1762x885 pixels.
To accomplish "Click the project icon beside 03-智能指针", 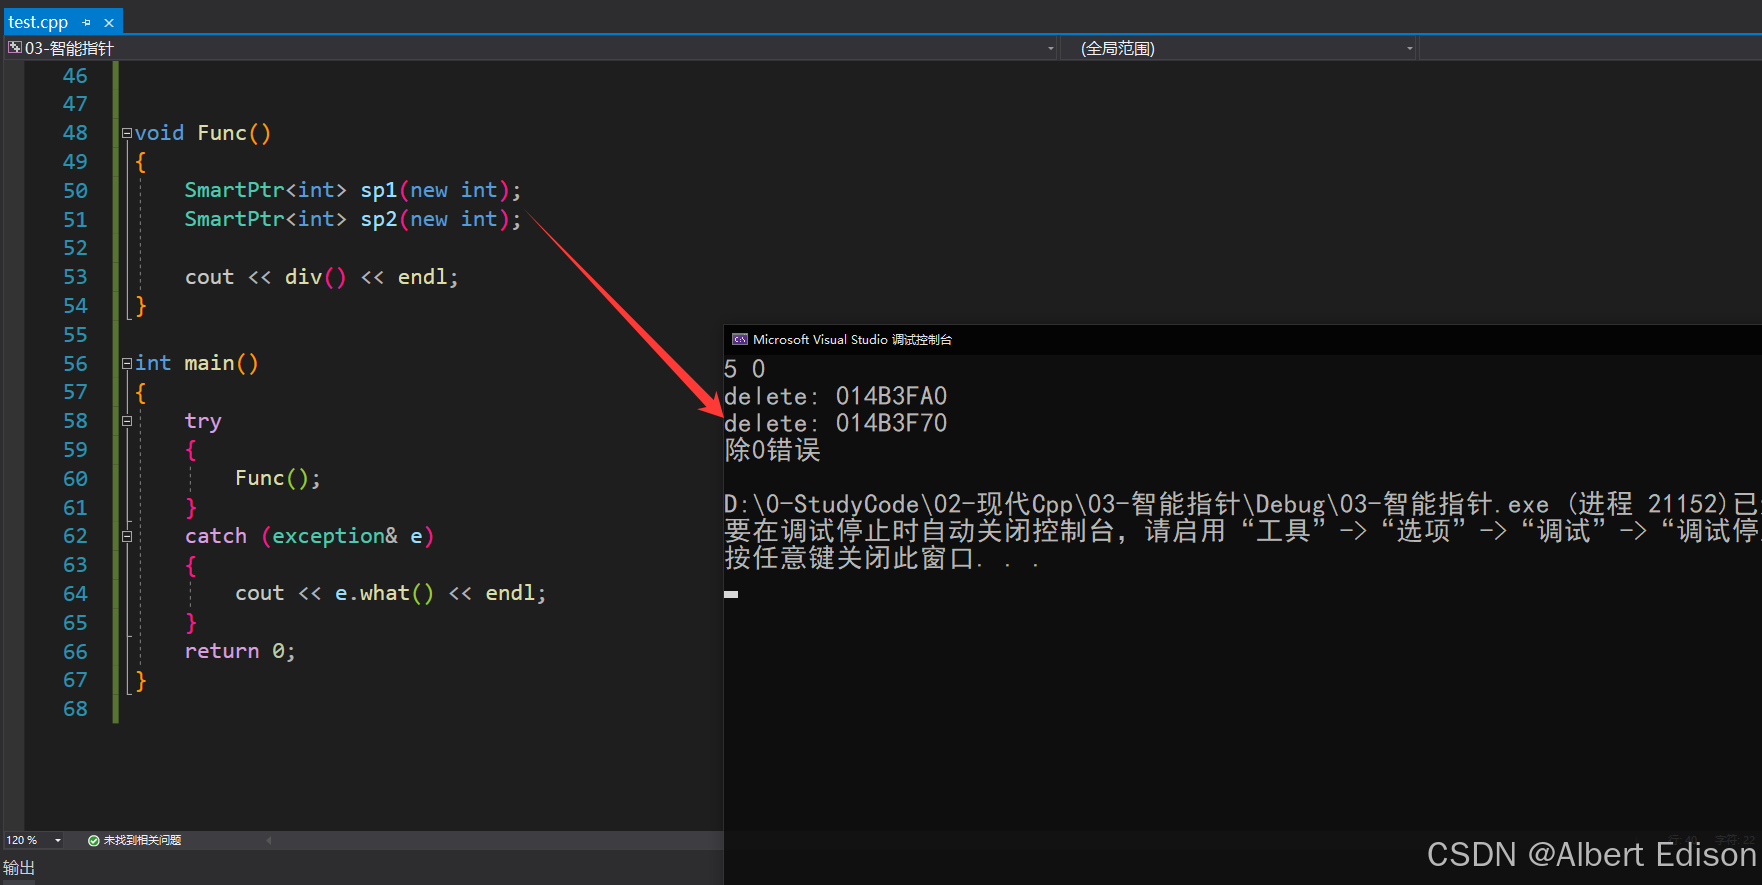I will [x=14, y=48].
